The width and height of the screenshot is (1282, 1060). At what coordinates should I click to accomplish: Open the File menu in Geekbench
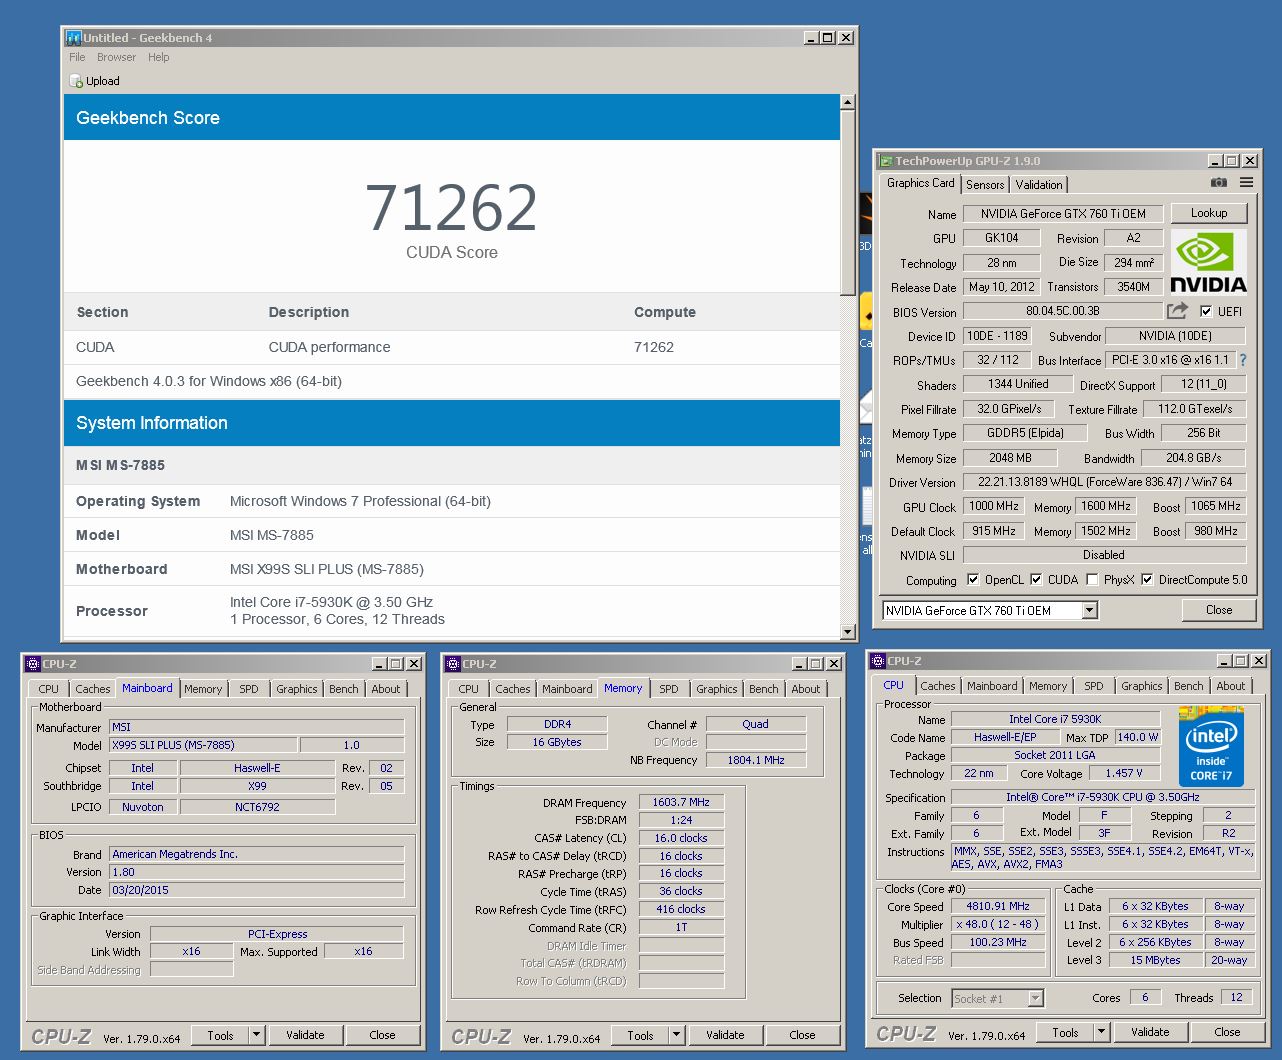[x=77, y=57]
